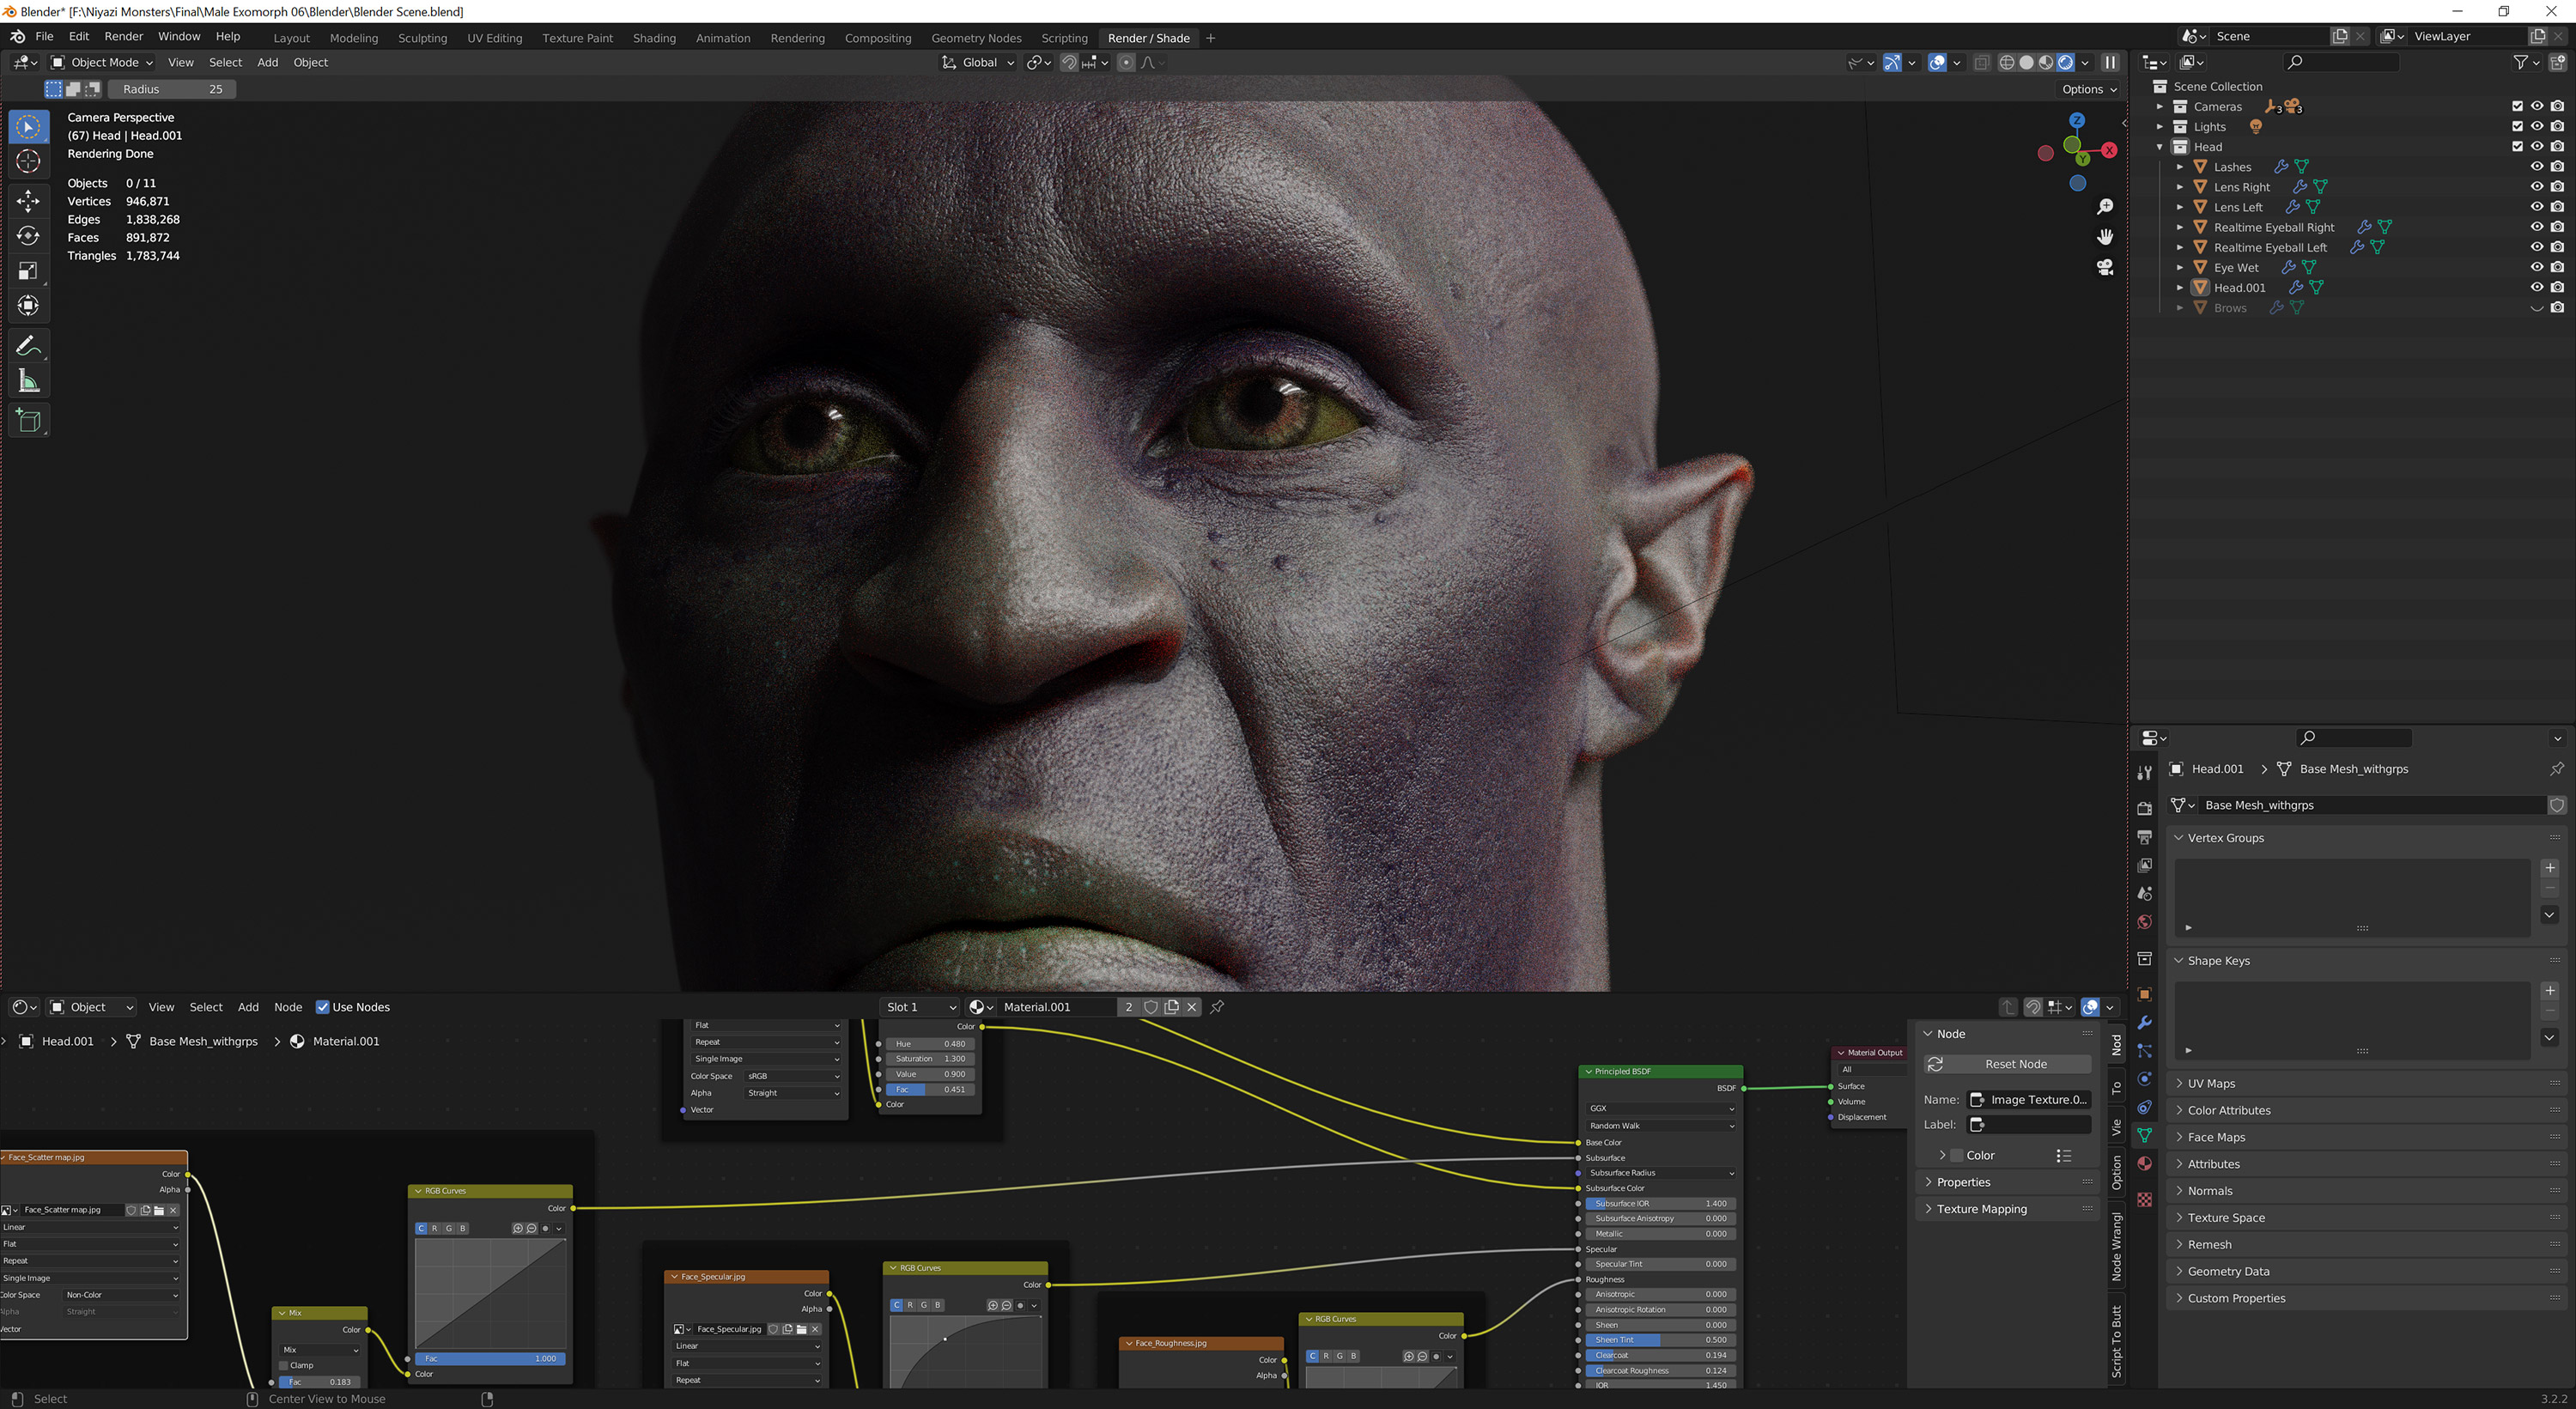Viewport: 2576px width, 1409px height.
Task: Select the Scale tool
Action: (28, 271)
